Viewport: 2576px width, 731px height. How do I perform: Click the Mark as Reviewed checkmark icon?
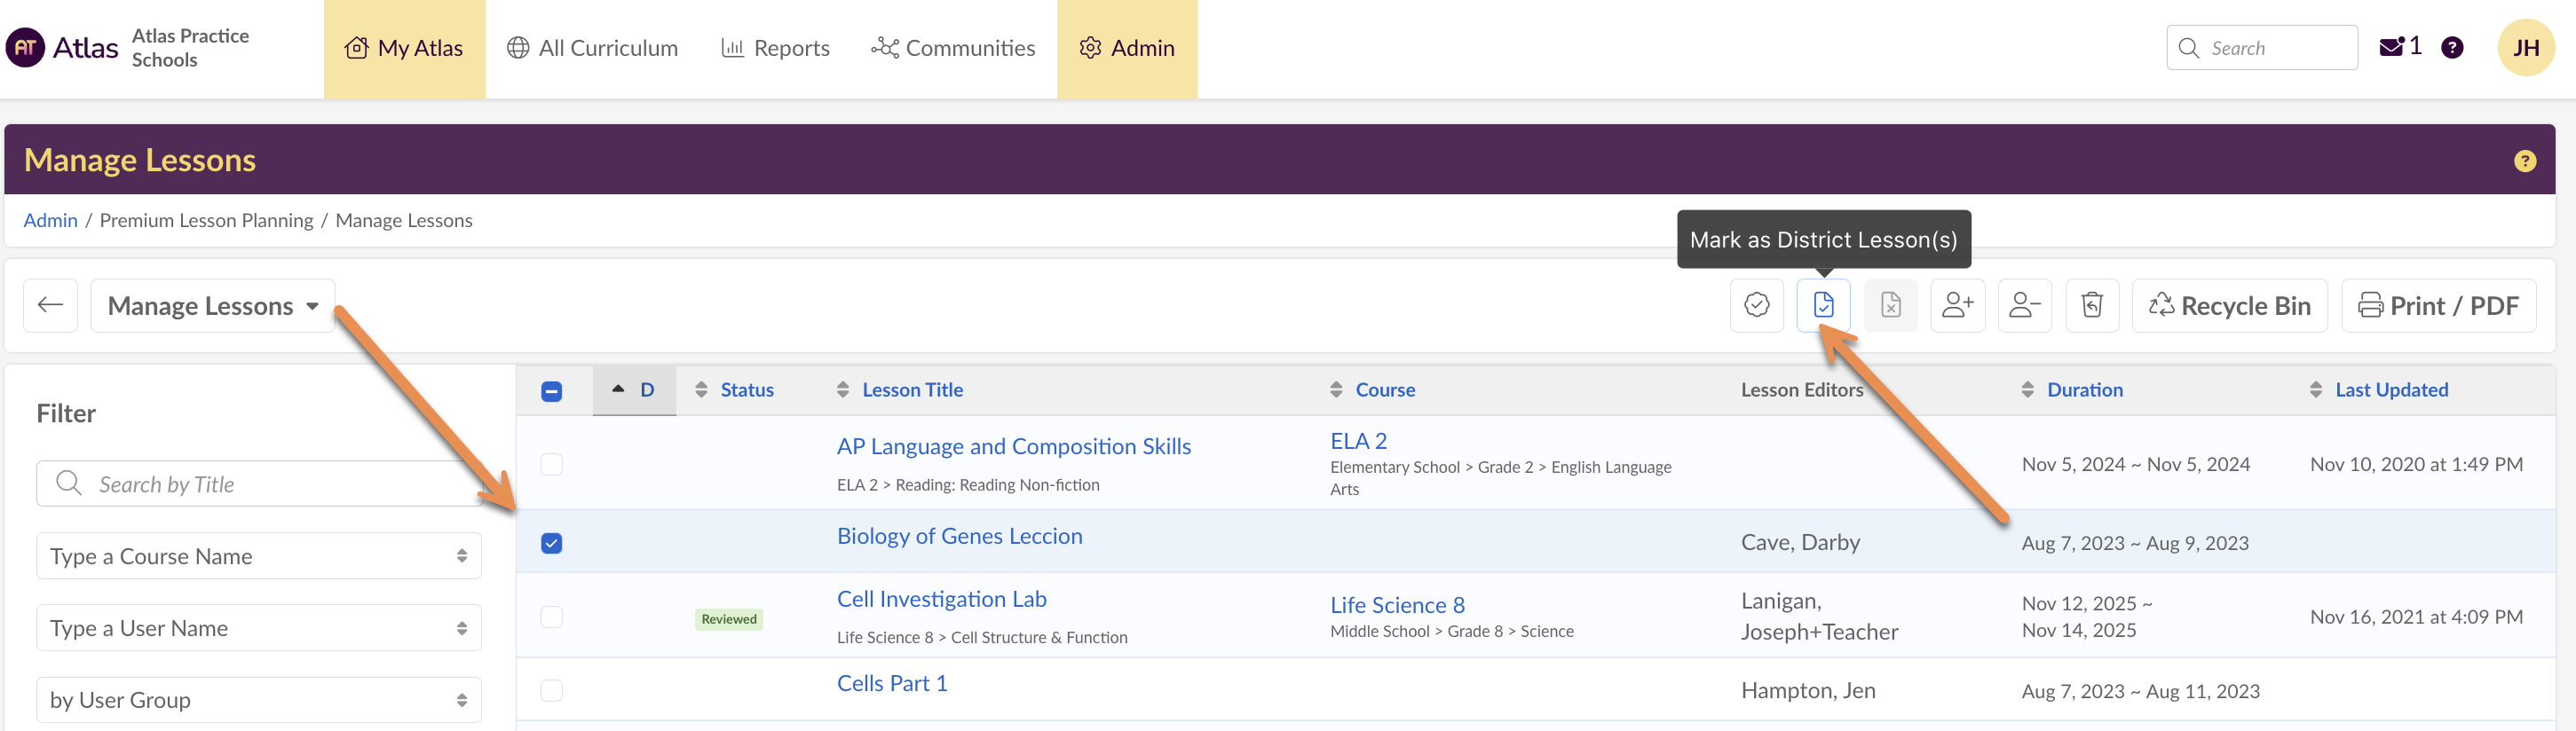(1756, 305)
